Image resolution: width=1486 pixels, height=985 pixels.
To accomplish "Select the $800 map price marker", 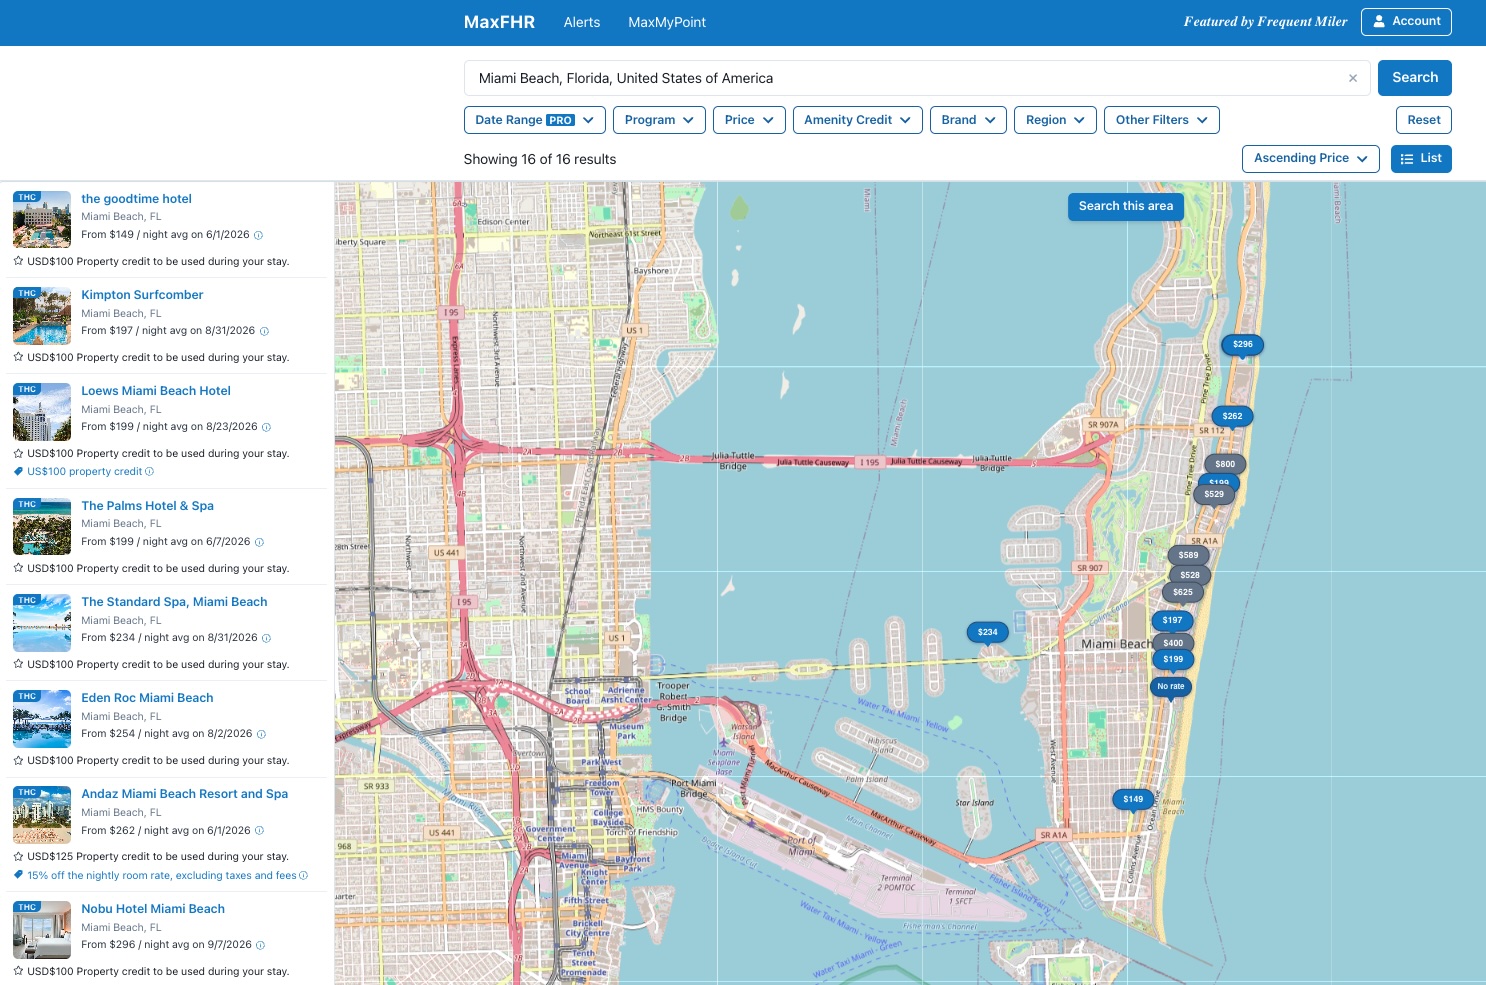I will [1225, 464].
